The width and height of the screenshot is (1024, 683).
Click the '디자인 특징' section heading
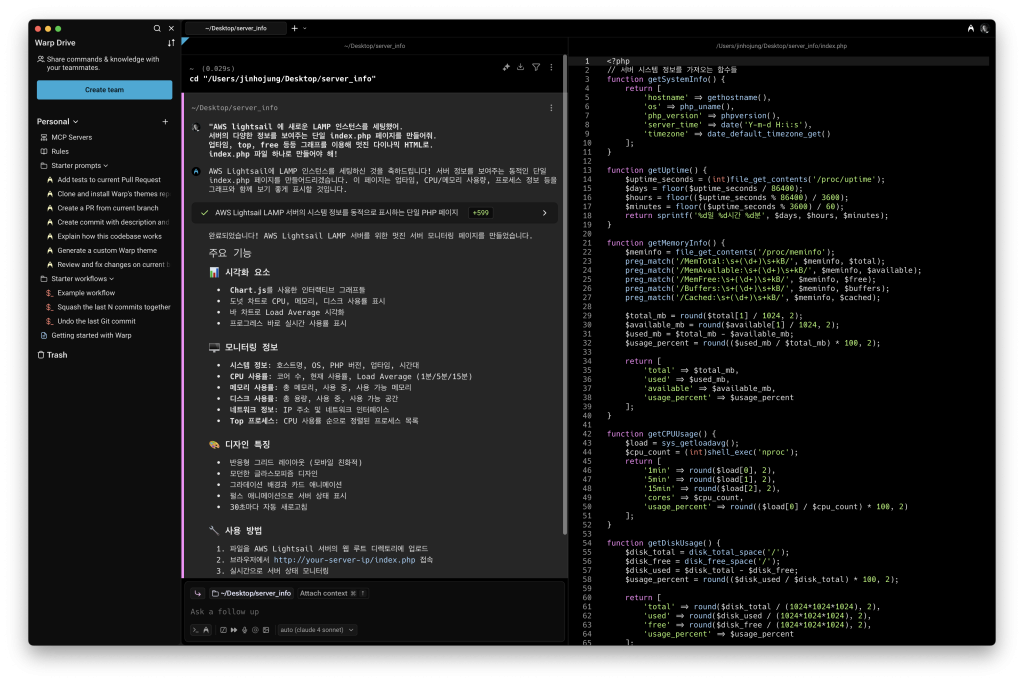click(248, 445)
